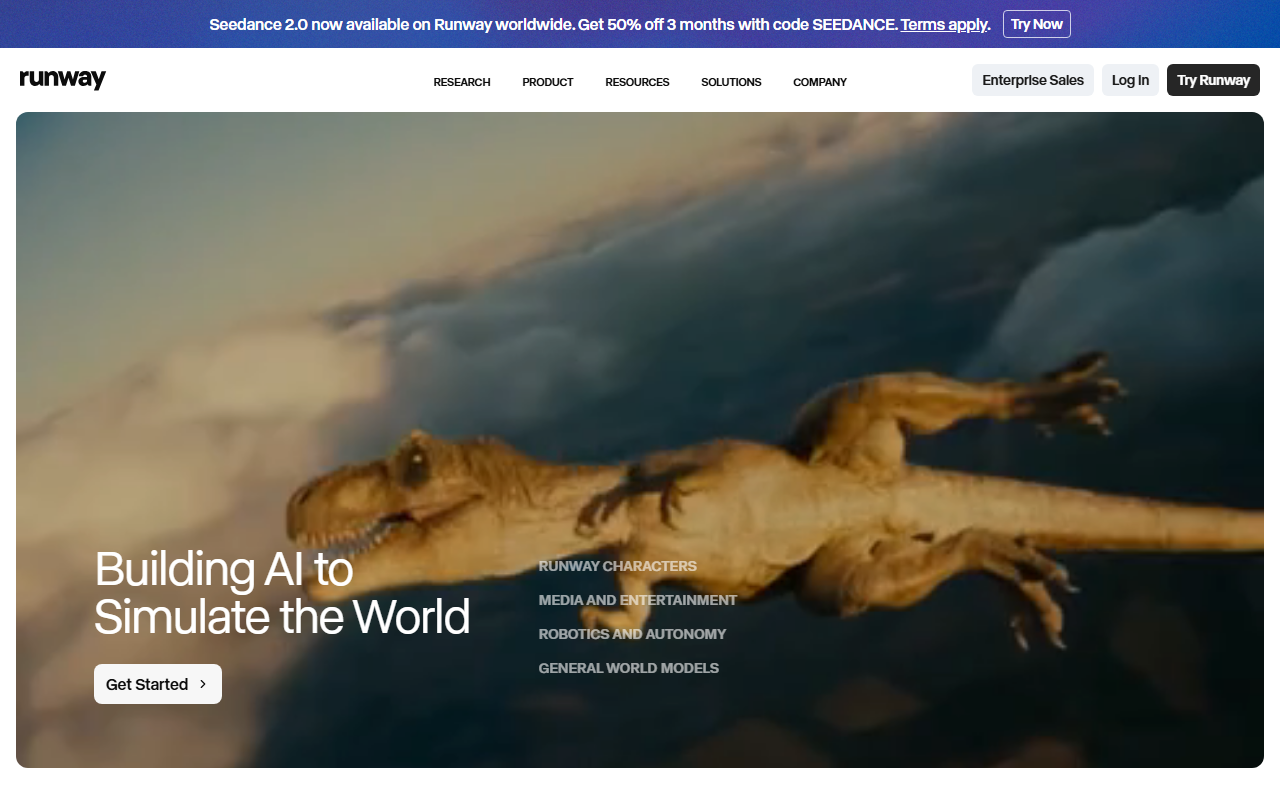Open the Product navigation menu
Image resolution: width=1280 pixels, height=800 pixels.
[547, 82]
